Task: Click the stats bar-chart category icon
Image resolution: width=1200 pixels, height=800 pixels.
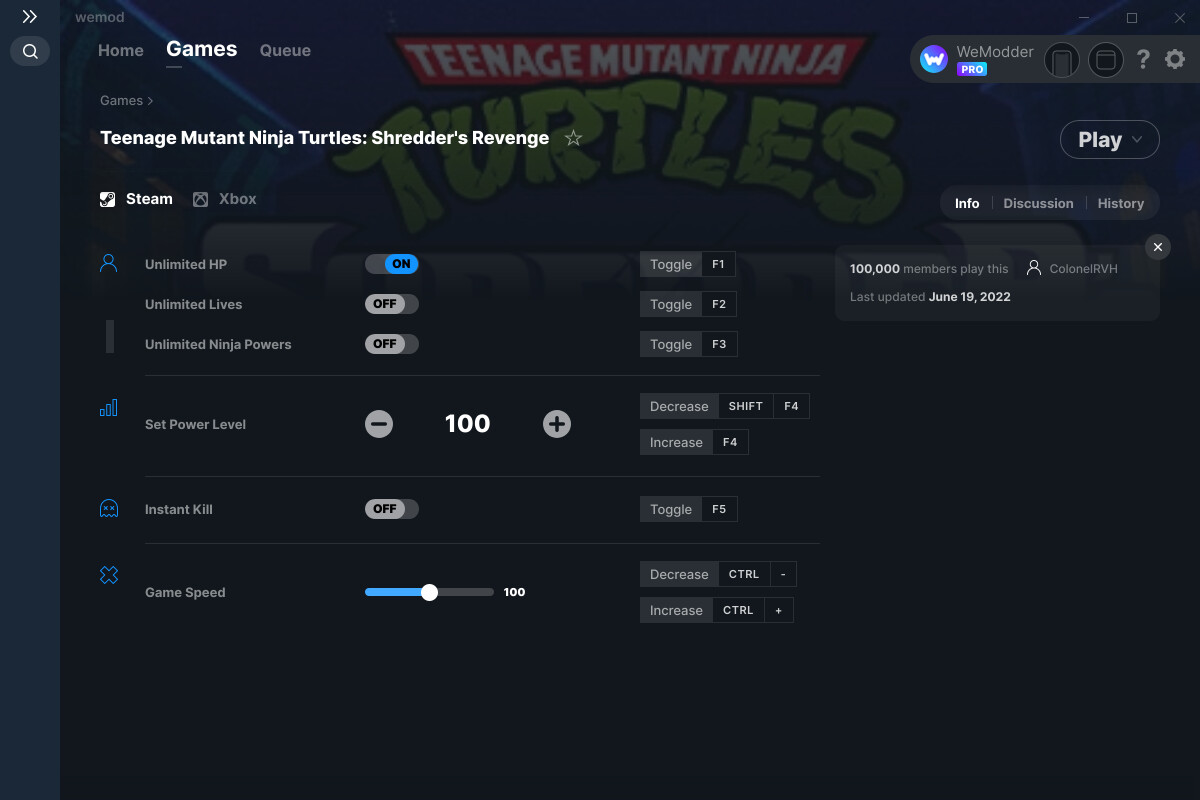Action: (x=109, y=408)
